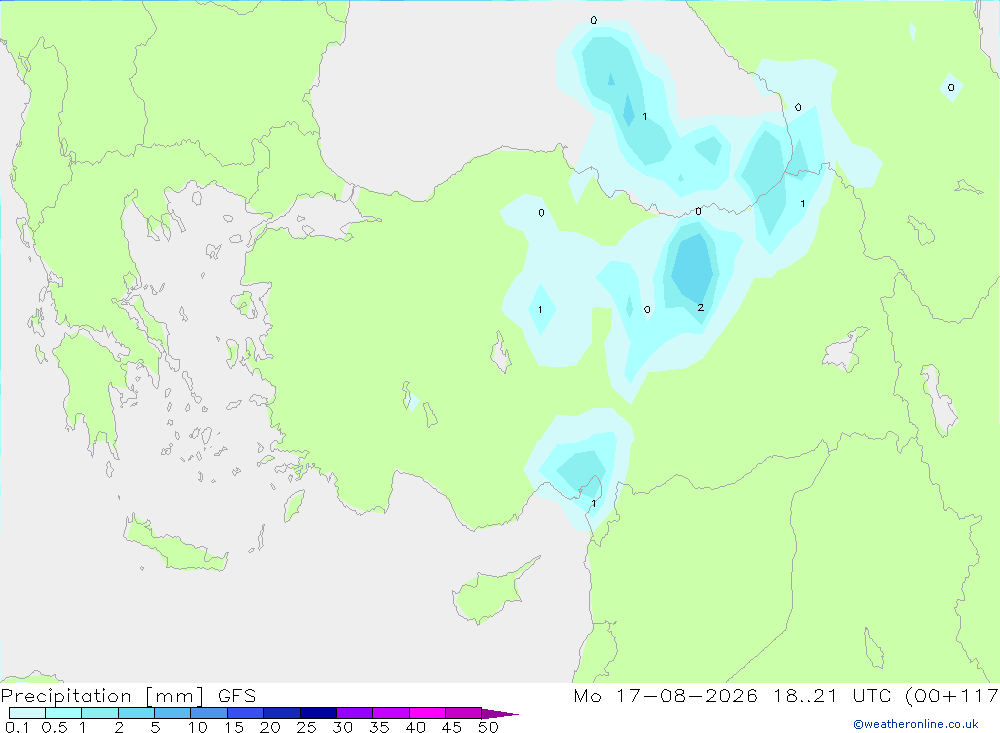Pick the 0.1–0.5 mm lightest cyan legend swatch
Screen dimensions: 1000x733
pyautogui.click(x=27, y=713)
